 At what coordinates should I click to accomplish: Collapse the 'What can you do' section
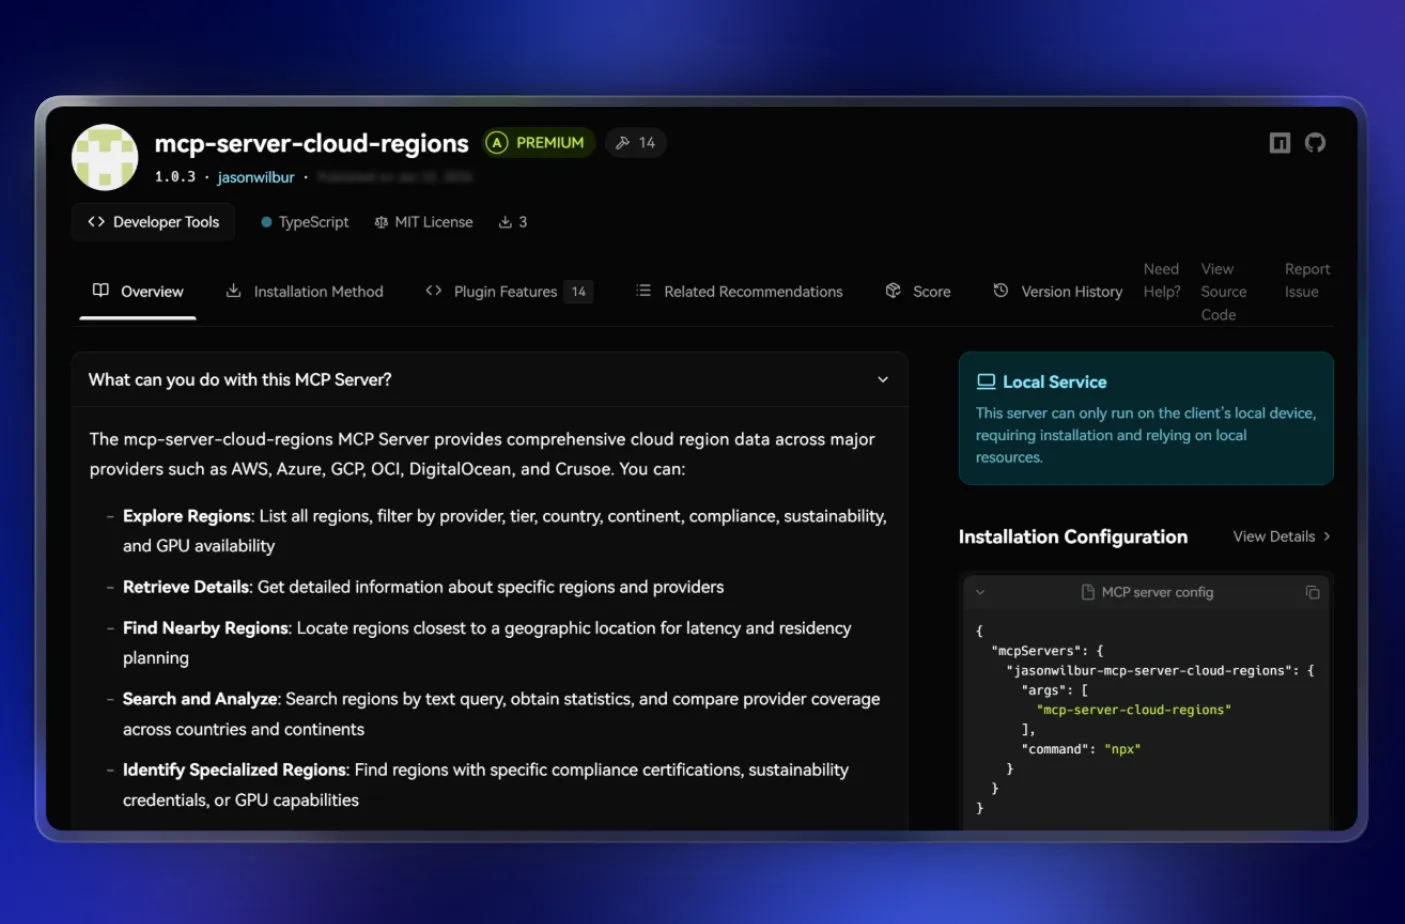pos(882,379)
